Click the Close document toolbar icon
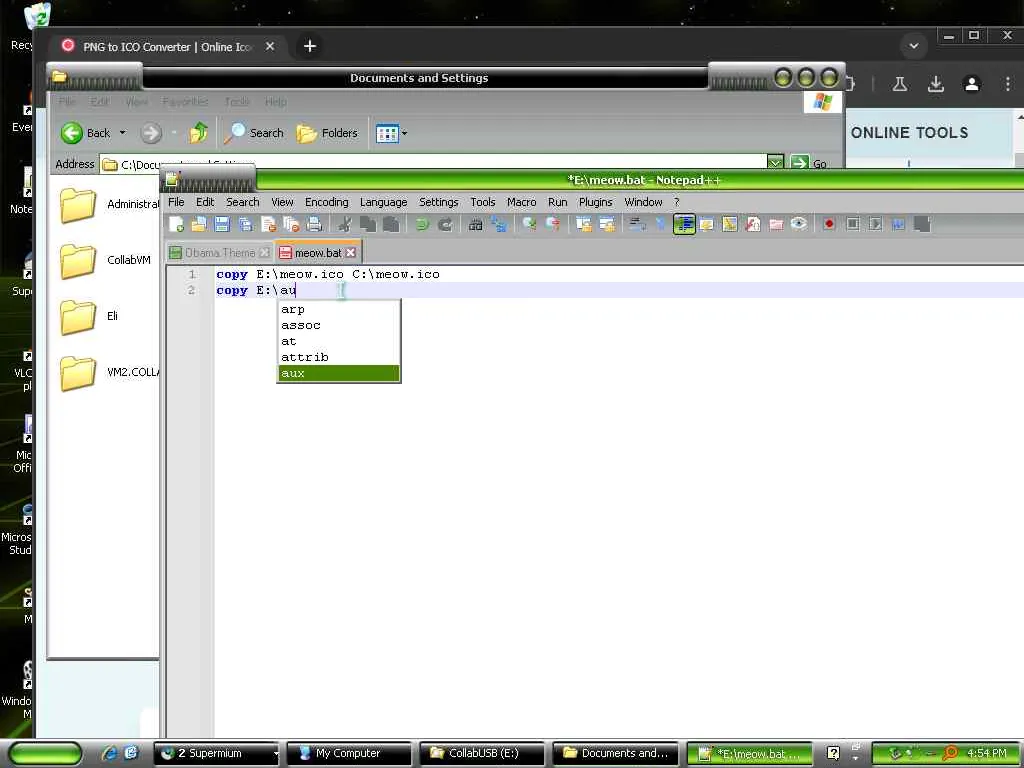The image size is (1024, 768). tap(268, 225)
